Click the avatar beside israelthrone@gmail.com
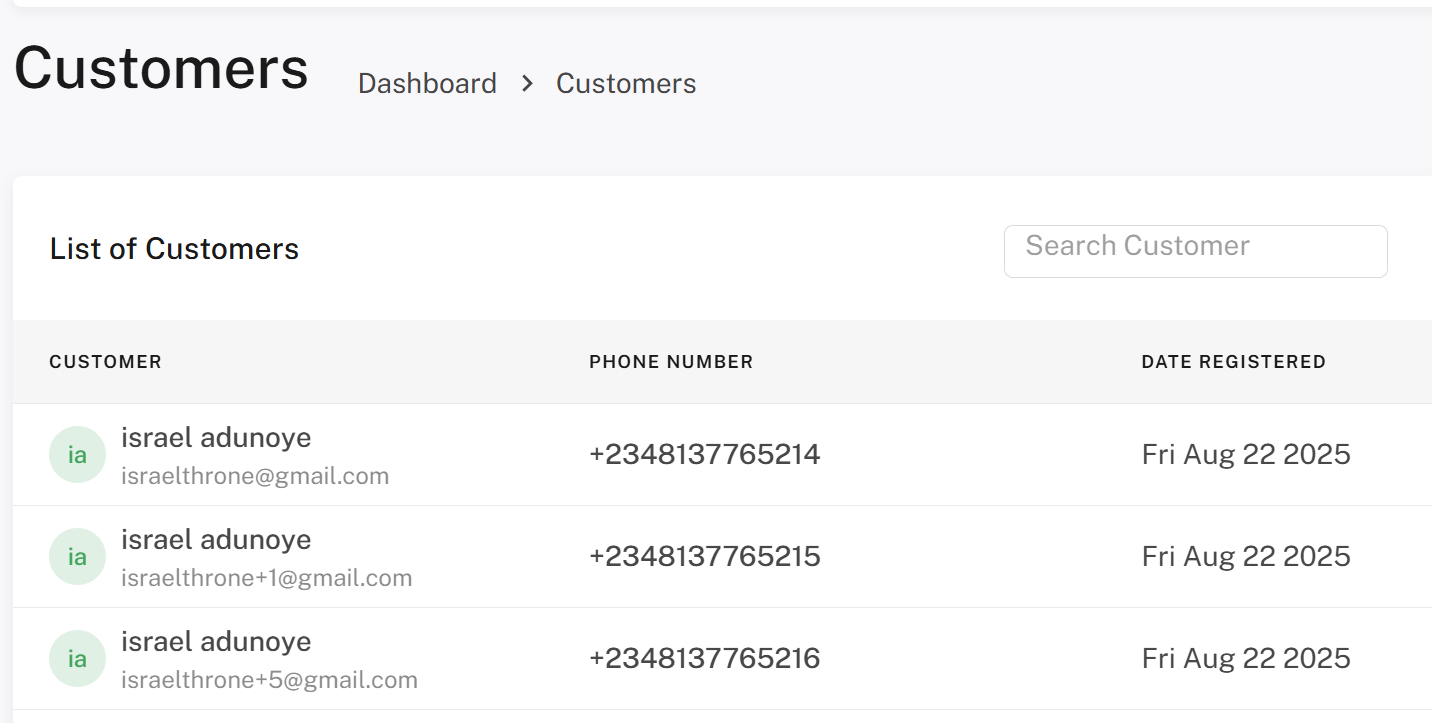The width and height of the screenshot is (1432, 723). click(x=77, y=455)
